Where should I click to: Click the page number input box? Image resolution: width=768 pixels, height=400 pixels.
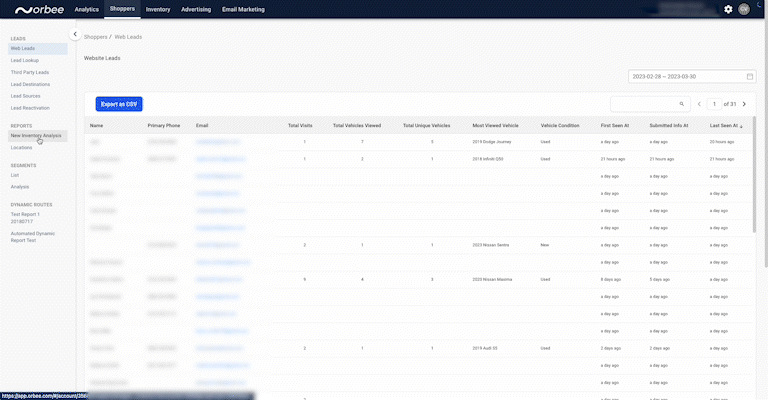(714, 104)
